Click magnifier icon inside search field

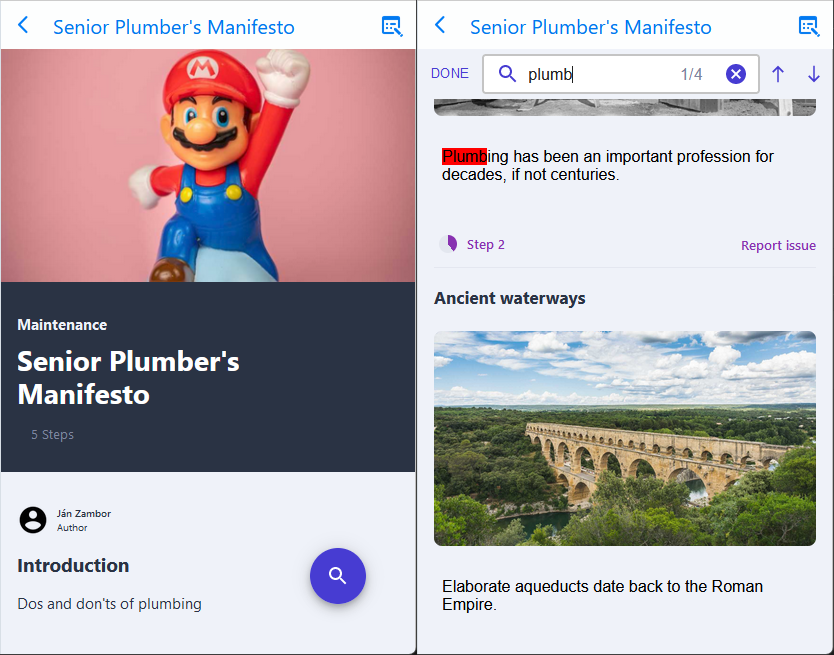[x=508, y=74]
